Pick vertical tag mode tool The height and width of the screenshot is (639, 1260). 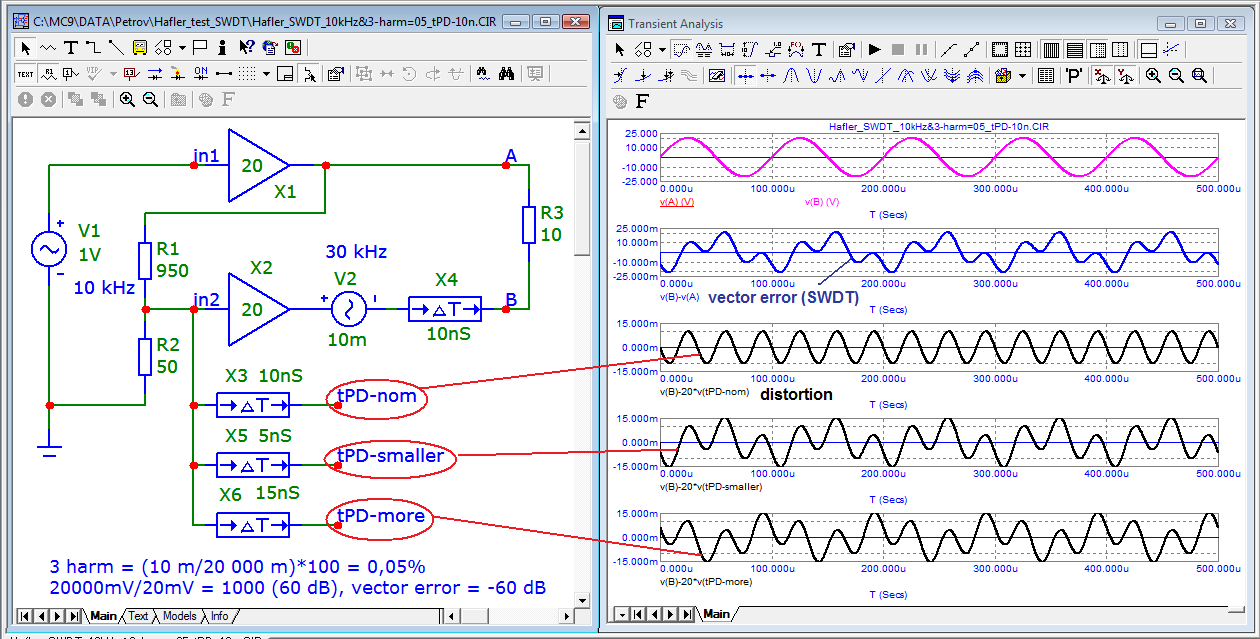point(750,50)
